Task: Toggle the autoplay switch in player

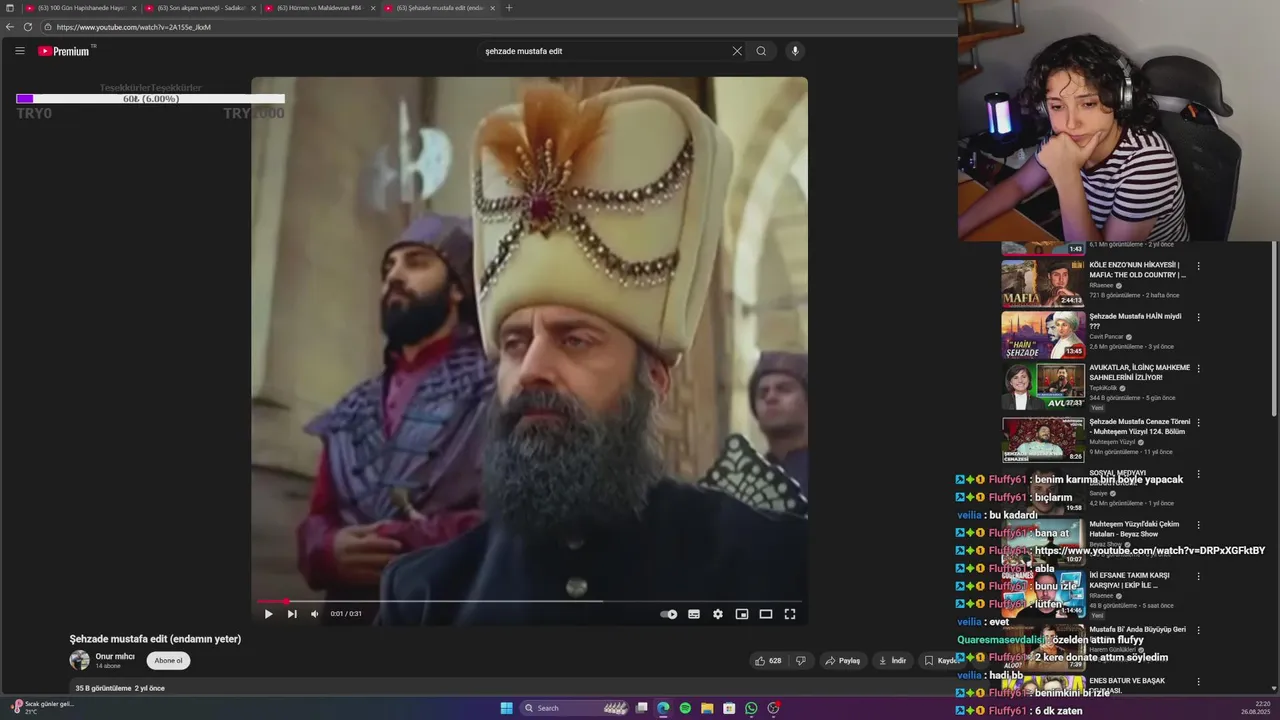Action: (x=669, y=614)
